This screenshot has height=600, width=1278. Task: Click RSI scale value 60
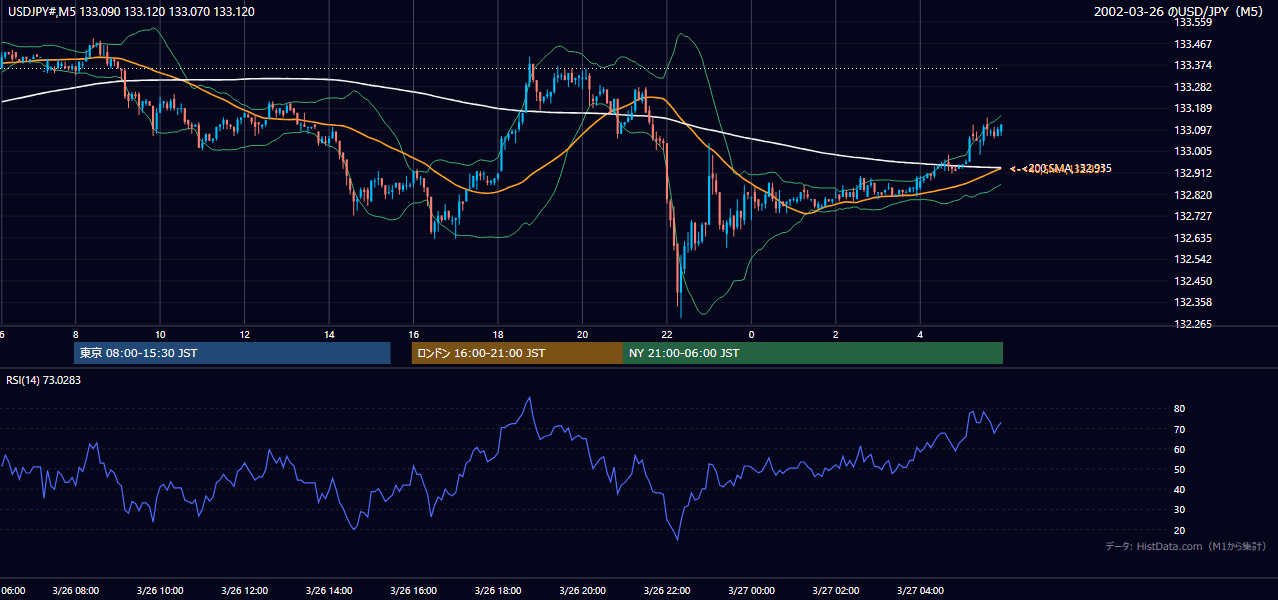1180,449
